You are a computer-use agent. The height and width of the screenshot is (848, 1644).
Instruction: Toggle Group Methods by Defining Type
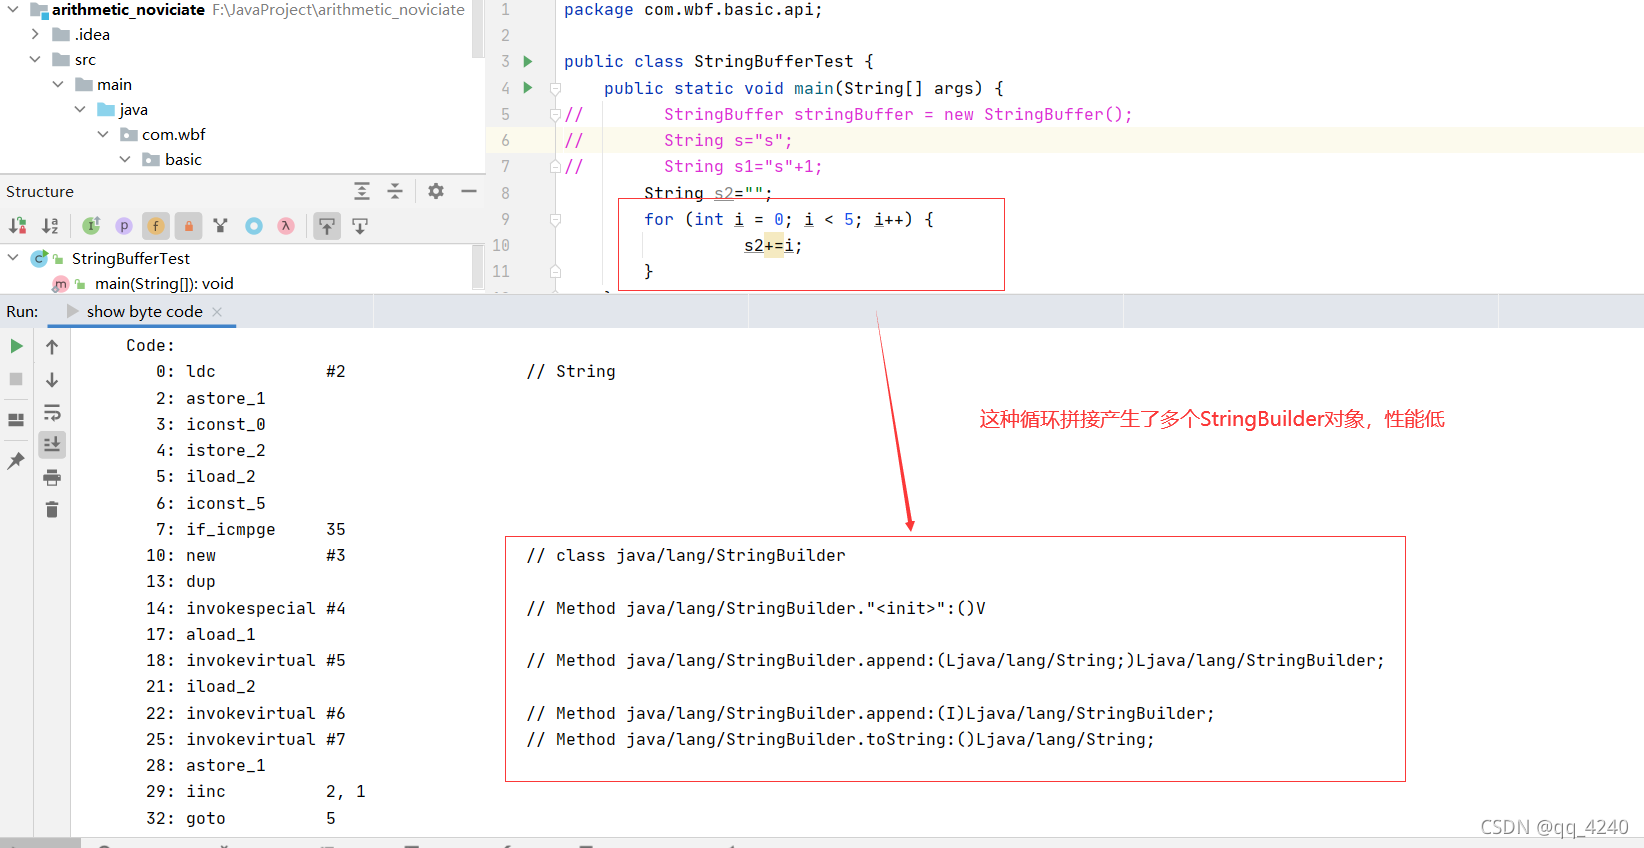(x=221, y=226)
